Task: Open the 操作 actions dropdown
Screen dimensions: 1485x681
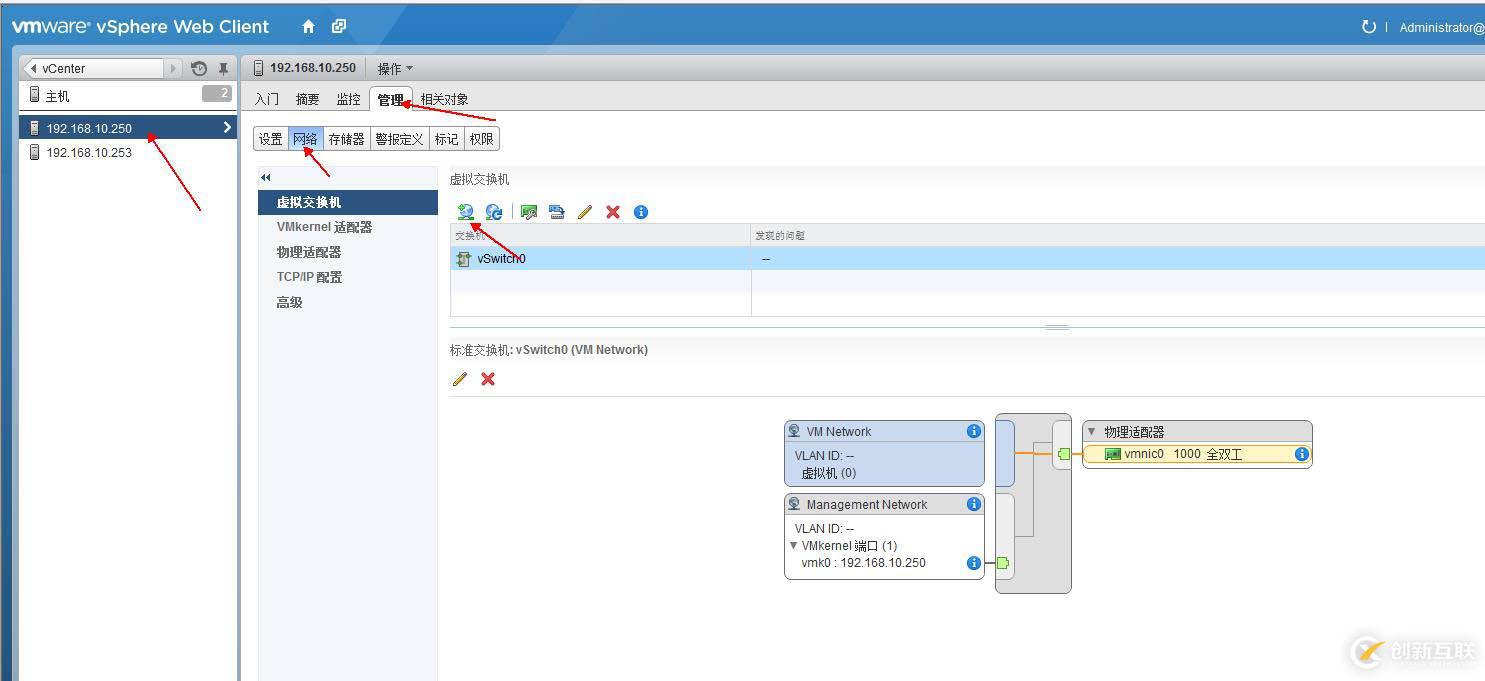Action: [395, 68]
